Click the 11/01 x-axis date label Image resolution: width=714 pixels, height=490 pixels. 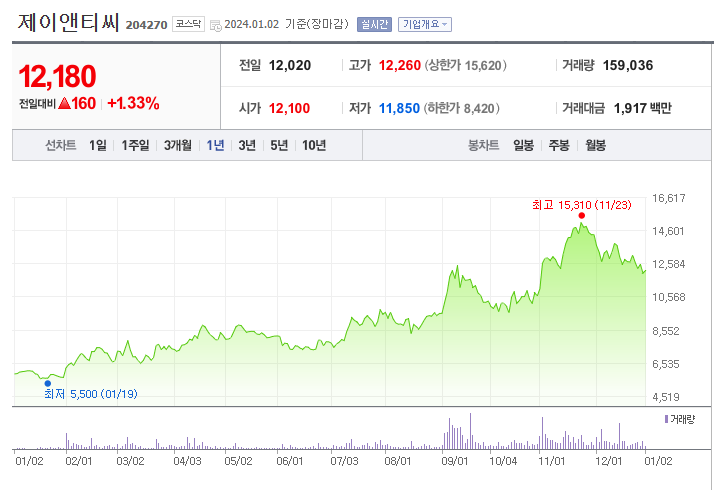pyautogui.click(x=551, y=461)
